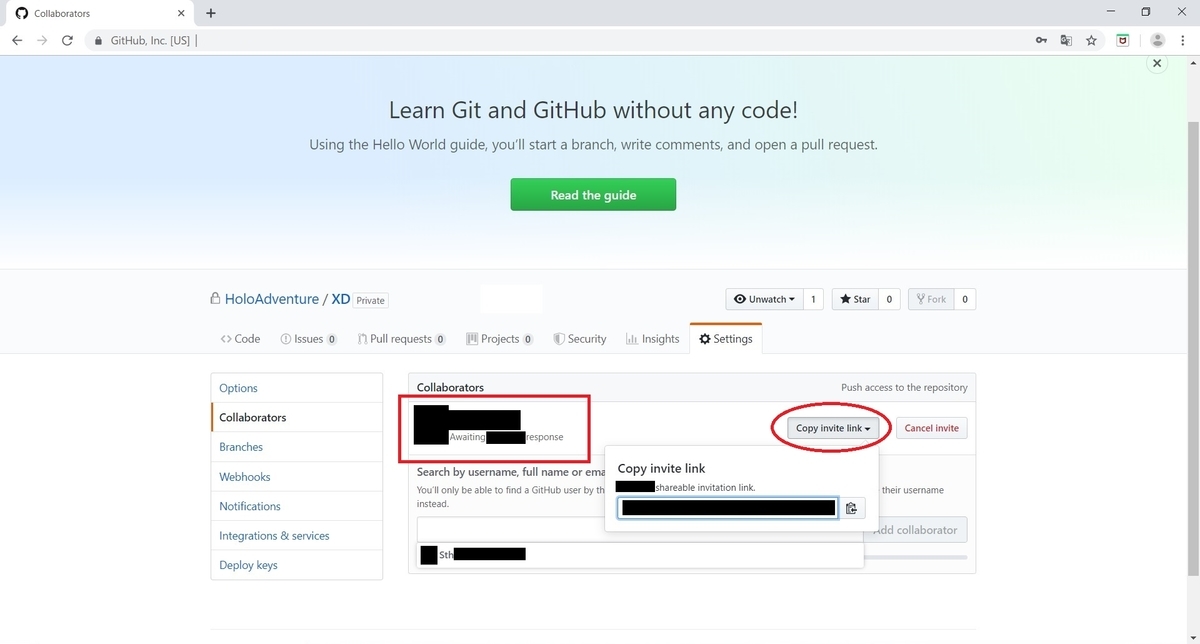Close the Collaborators browser tab
The height and width of the screenshot is (644, 1200).
coord(182,13)
